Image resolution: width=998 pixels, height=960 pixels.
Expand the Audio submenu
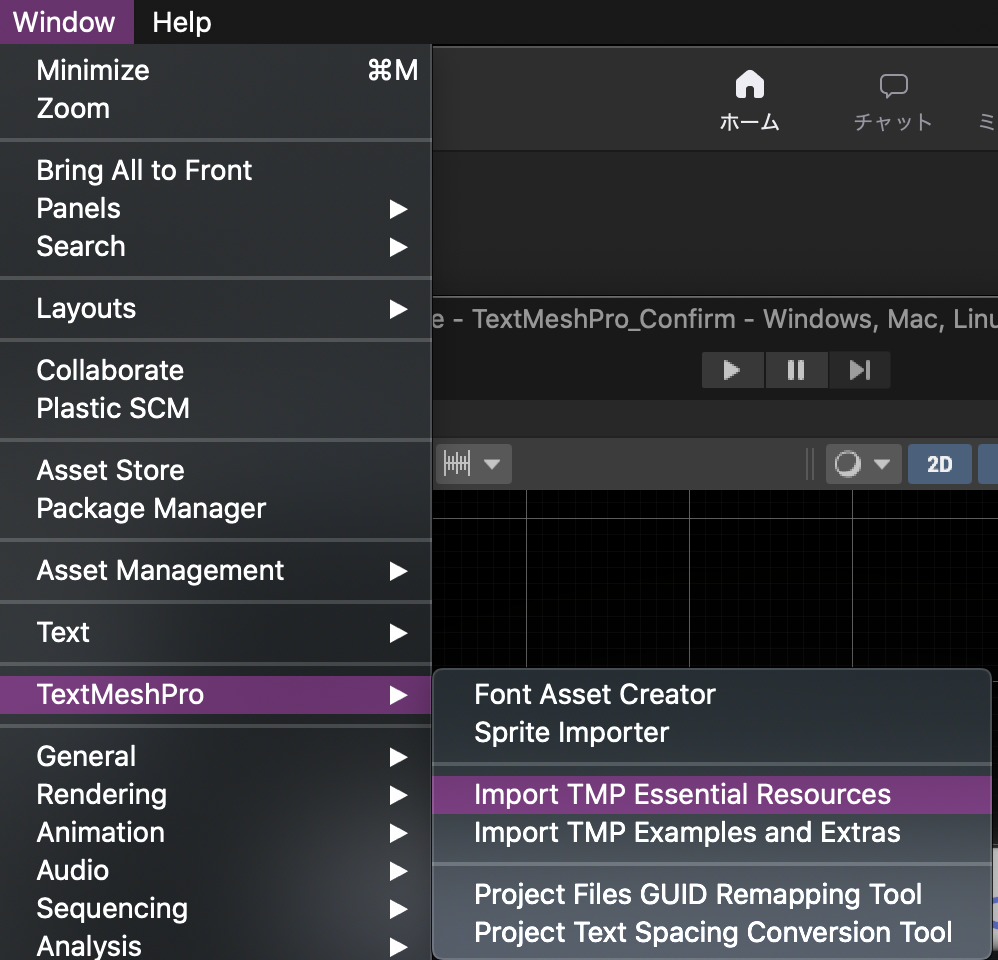point(216,870)
